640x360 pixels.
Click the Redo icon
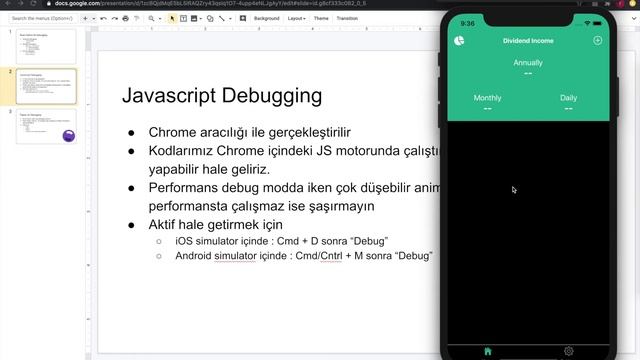pyautogui.click(x=115, y=18)
